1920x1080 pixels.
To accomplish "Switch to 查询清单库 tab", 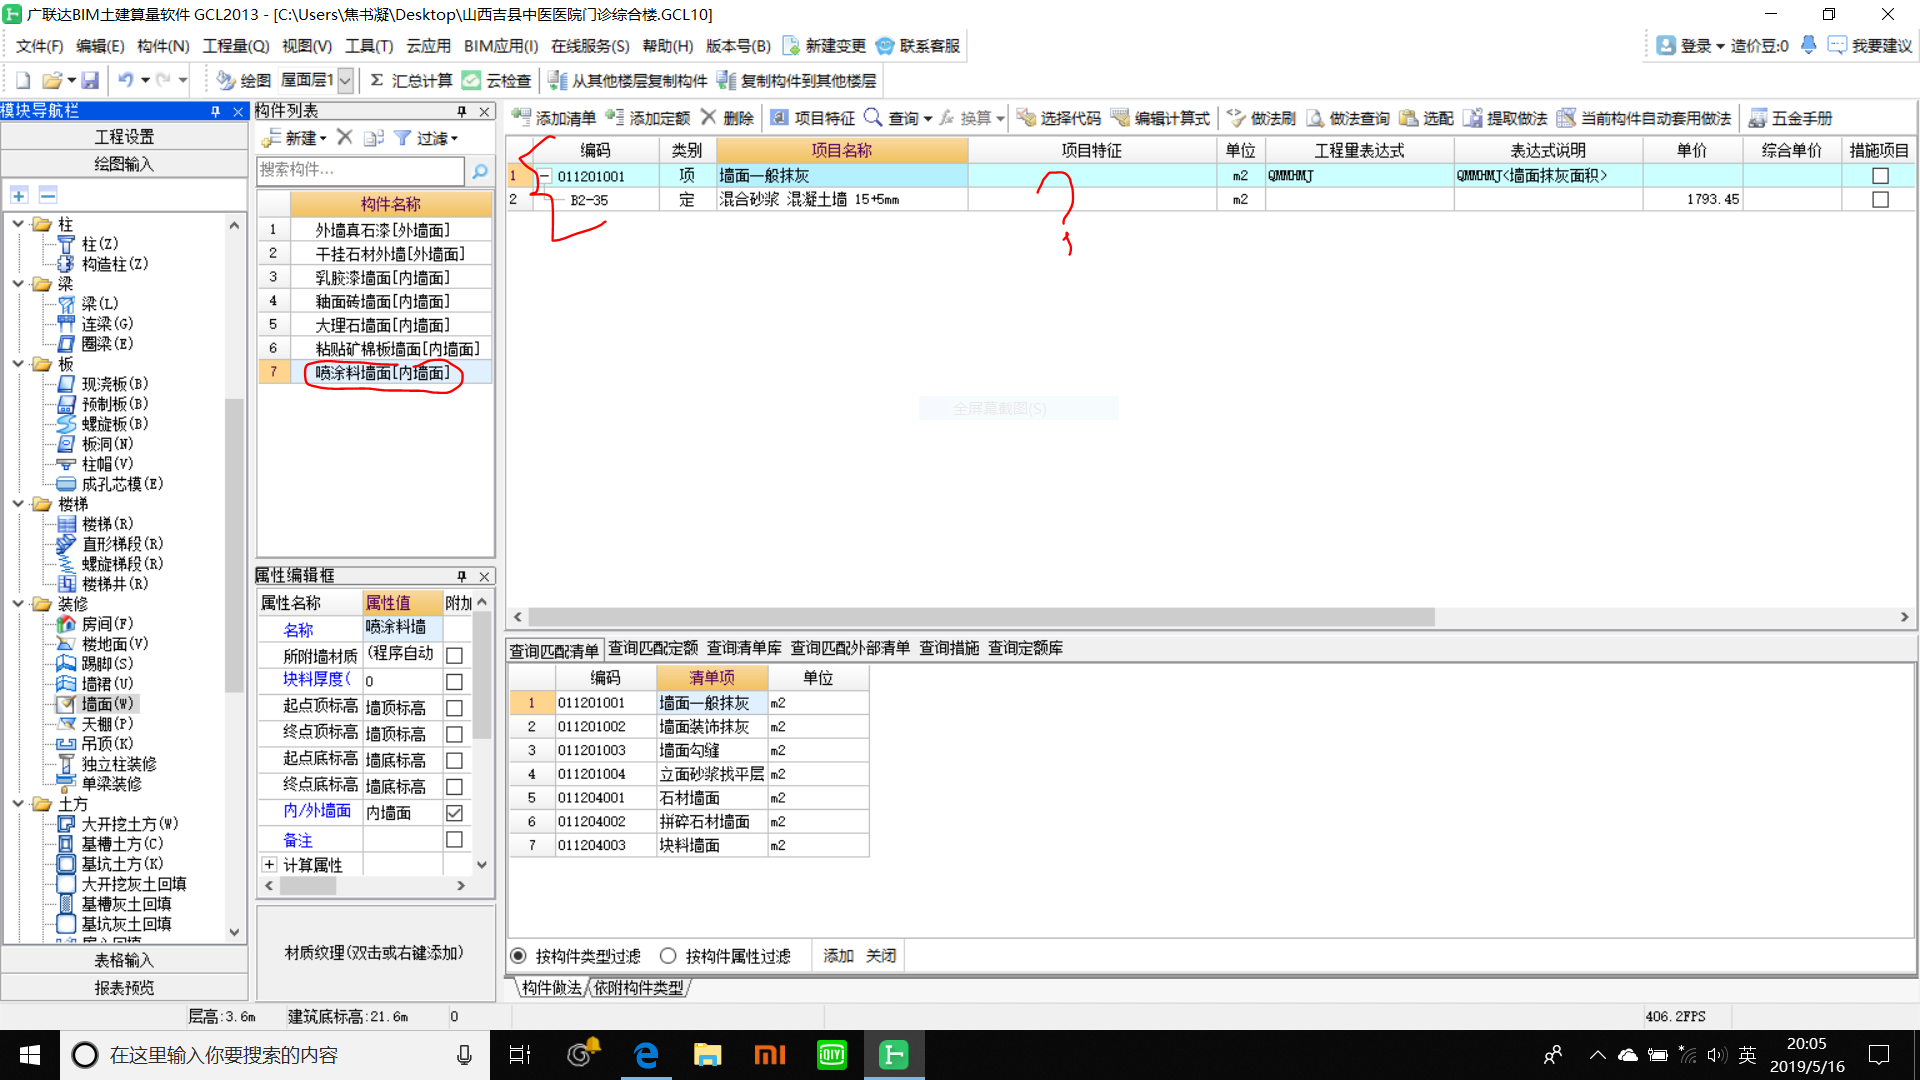I will [744, 648].
